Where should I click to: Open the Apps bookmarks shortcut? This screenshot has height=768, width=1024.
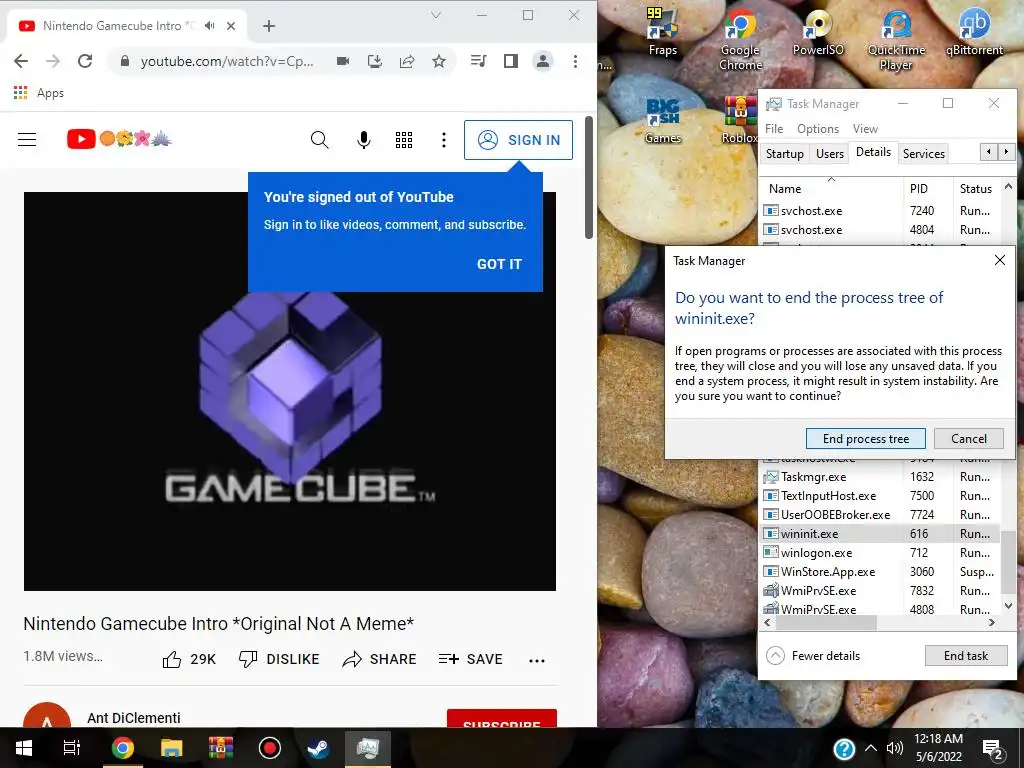(x=39, y=93)
